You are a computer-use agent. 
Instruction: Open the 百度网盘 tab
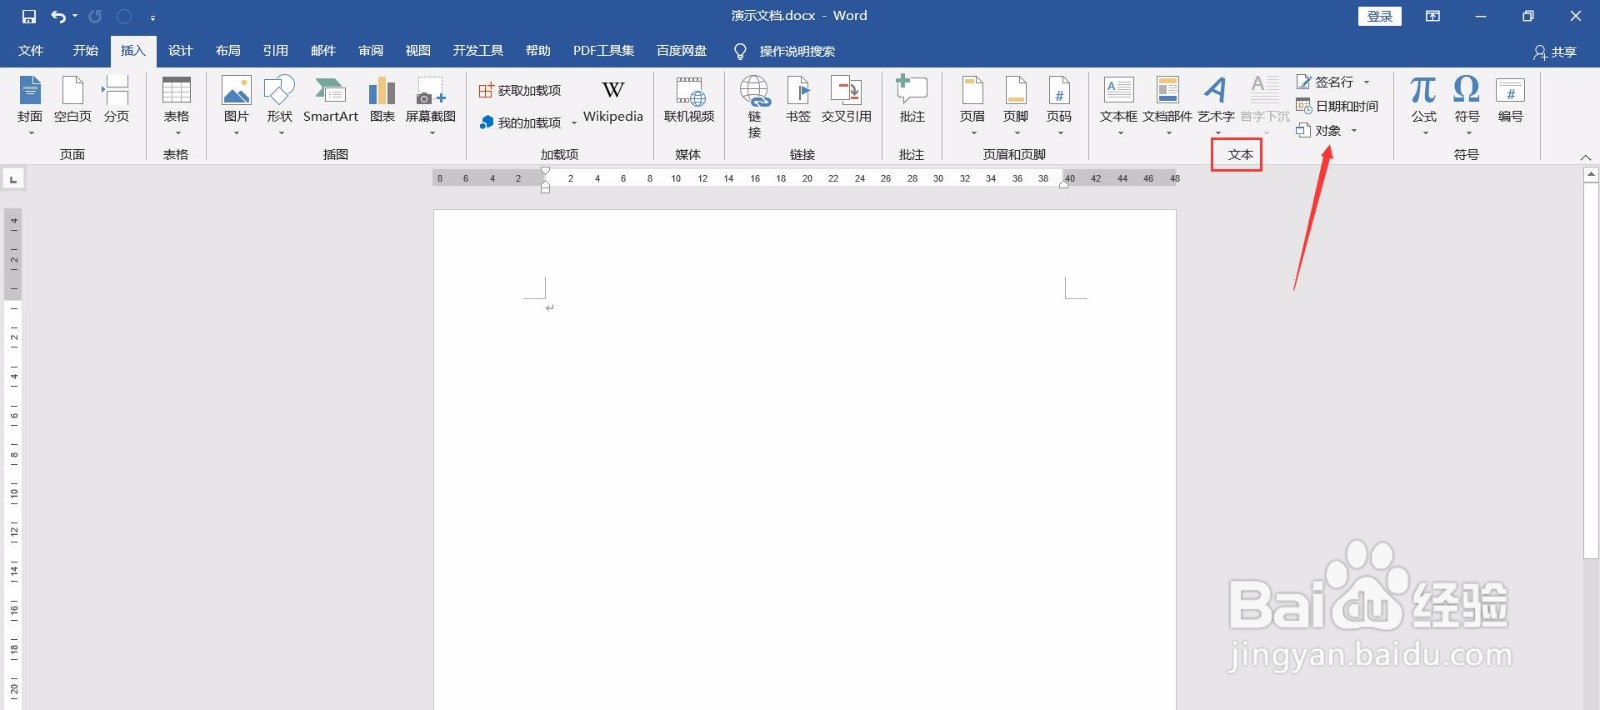click(x=682, y=51)
